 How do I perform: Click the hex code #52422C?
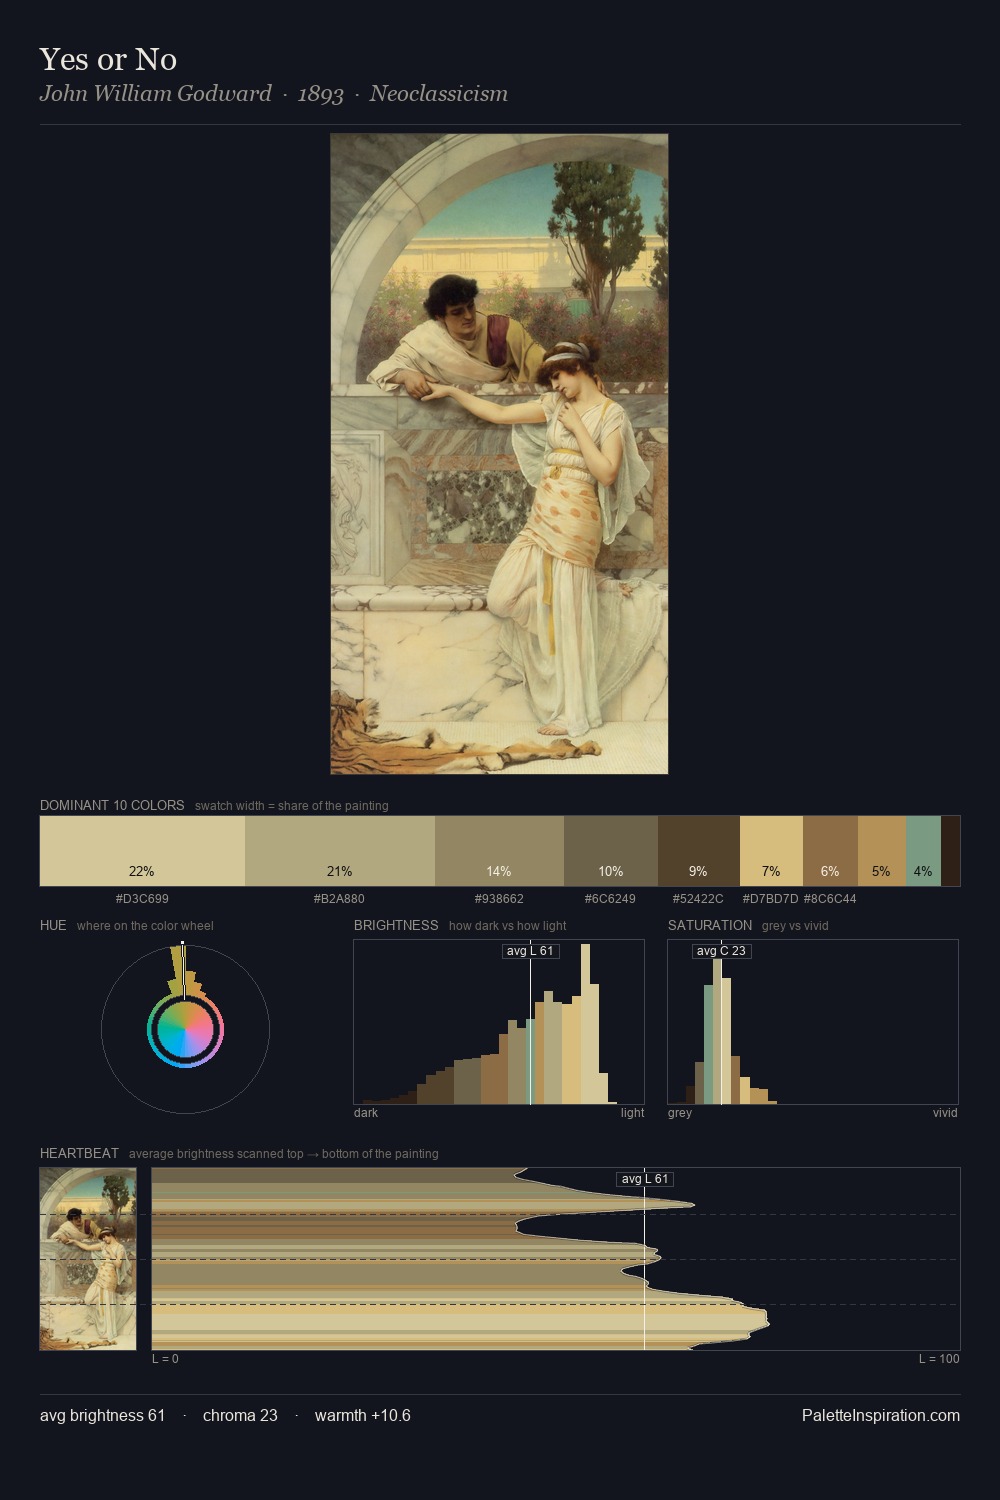pos(698,899)
